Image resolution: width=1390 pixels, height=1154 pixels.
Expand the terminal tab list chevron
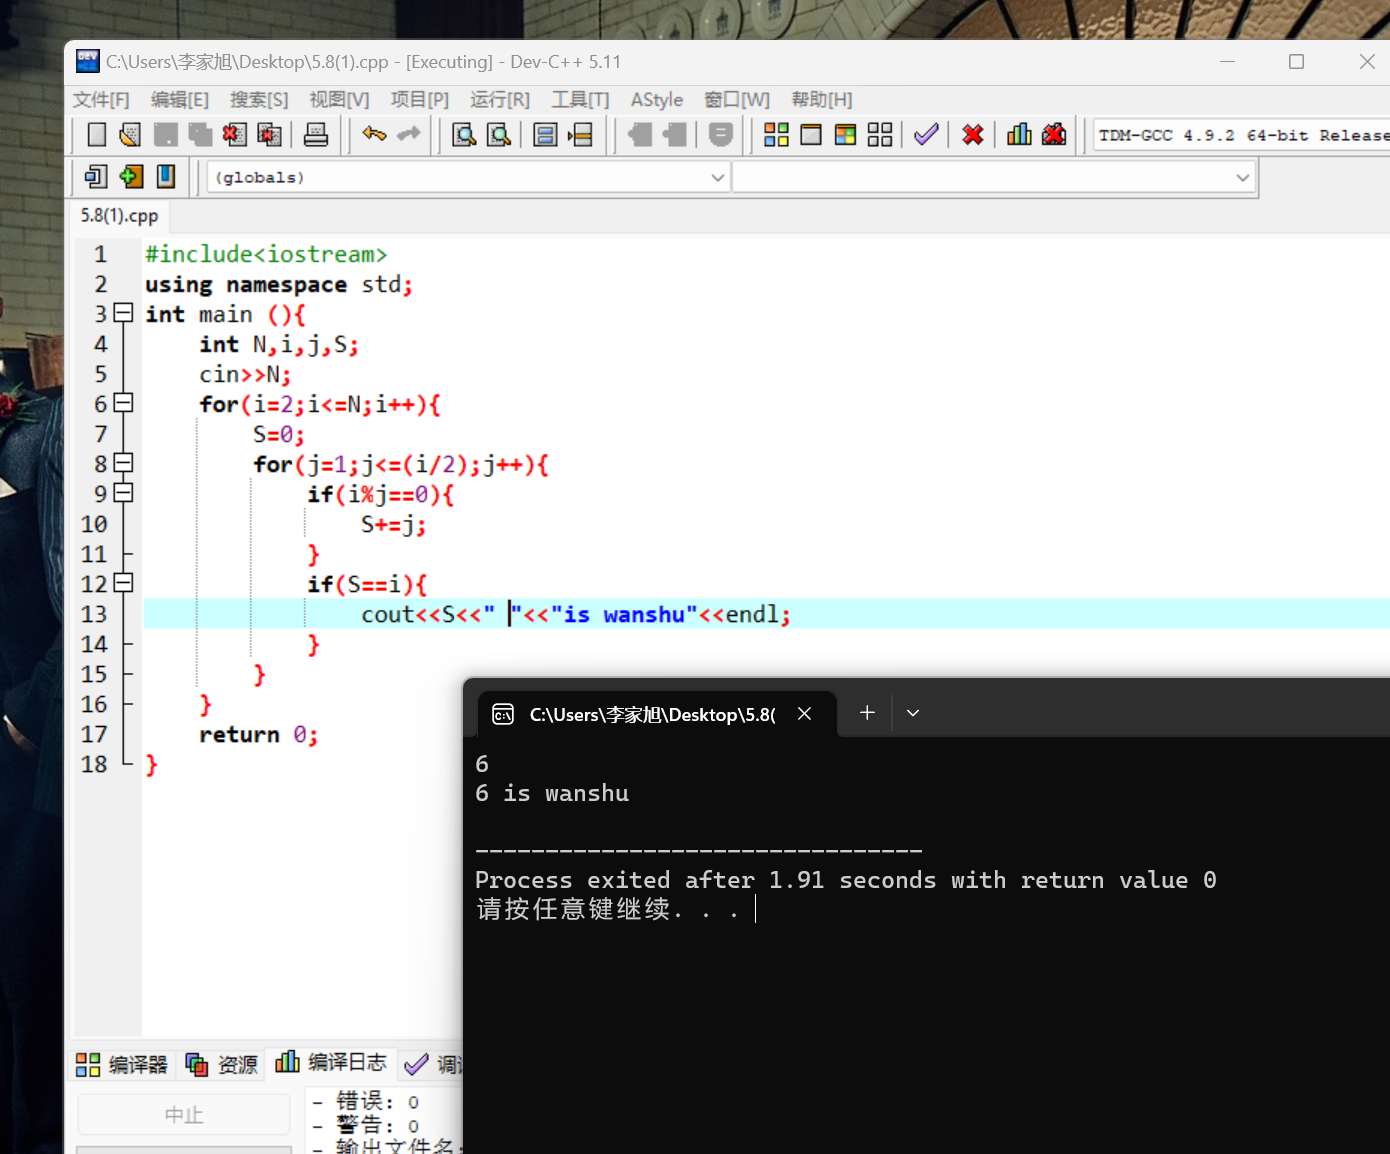[x=913, y=713]
